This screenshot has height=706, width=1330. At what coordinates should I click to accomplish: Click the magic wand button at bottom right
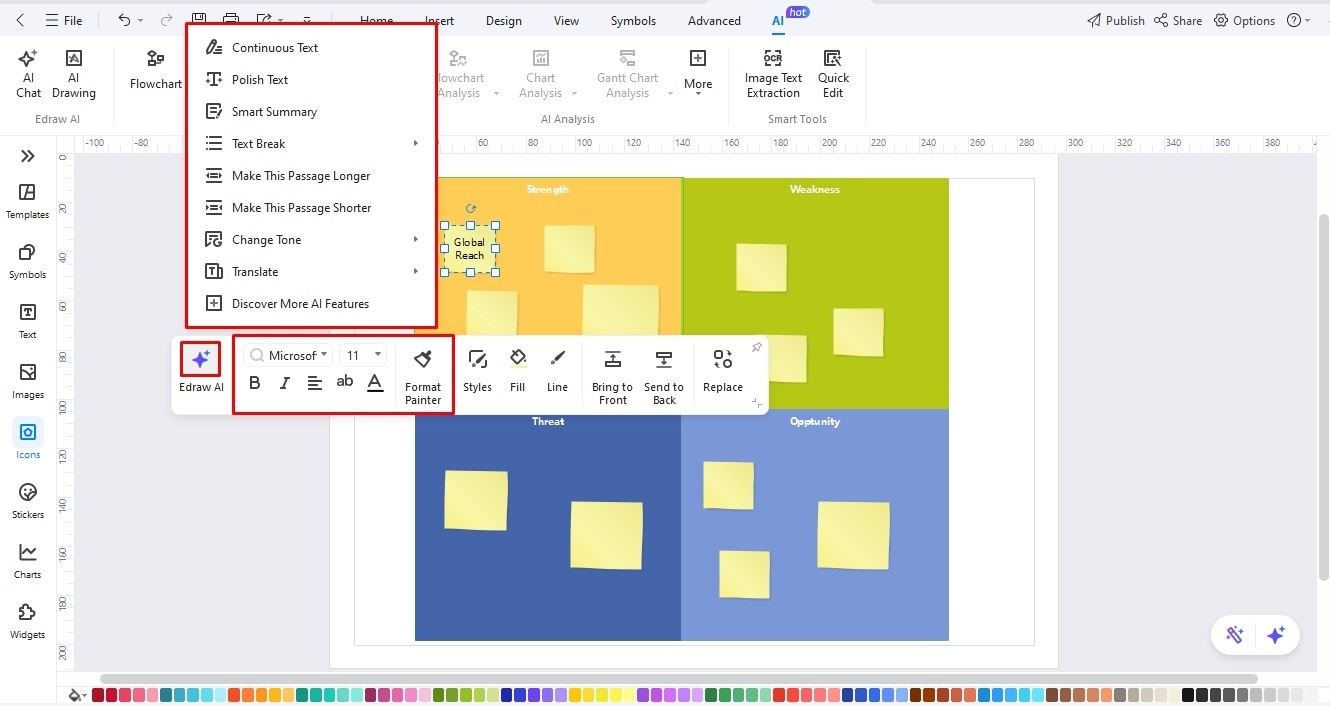(x=1235, y=635)
